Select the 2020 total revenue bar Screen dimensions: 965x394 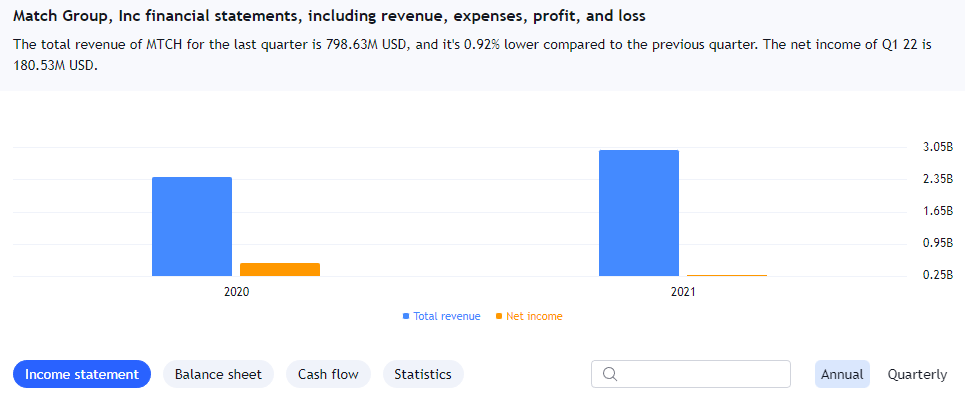pyautogui.click(x=192, y=227)
